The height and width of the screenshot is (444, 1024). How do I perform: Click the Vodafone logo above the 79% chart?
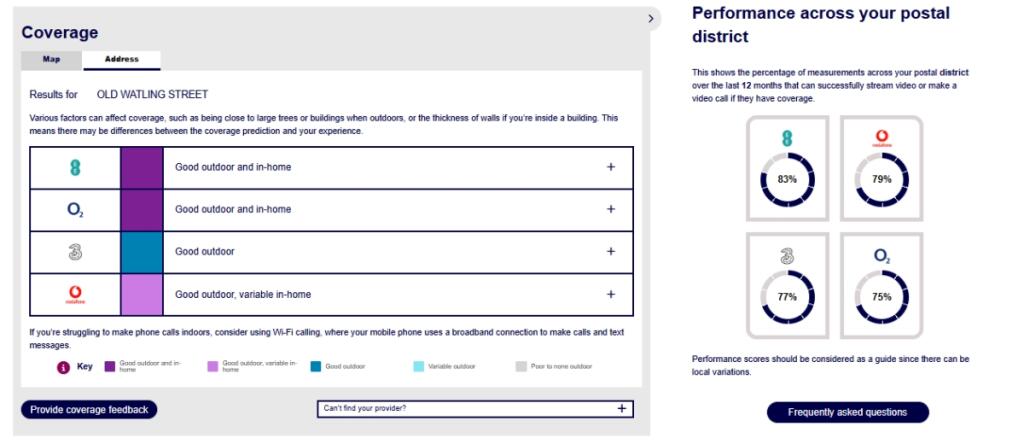tap(882, 138)
